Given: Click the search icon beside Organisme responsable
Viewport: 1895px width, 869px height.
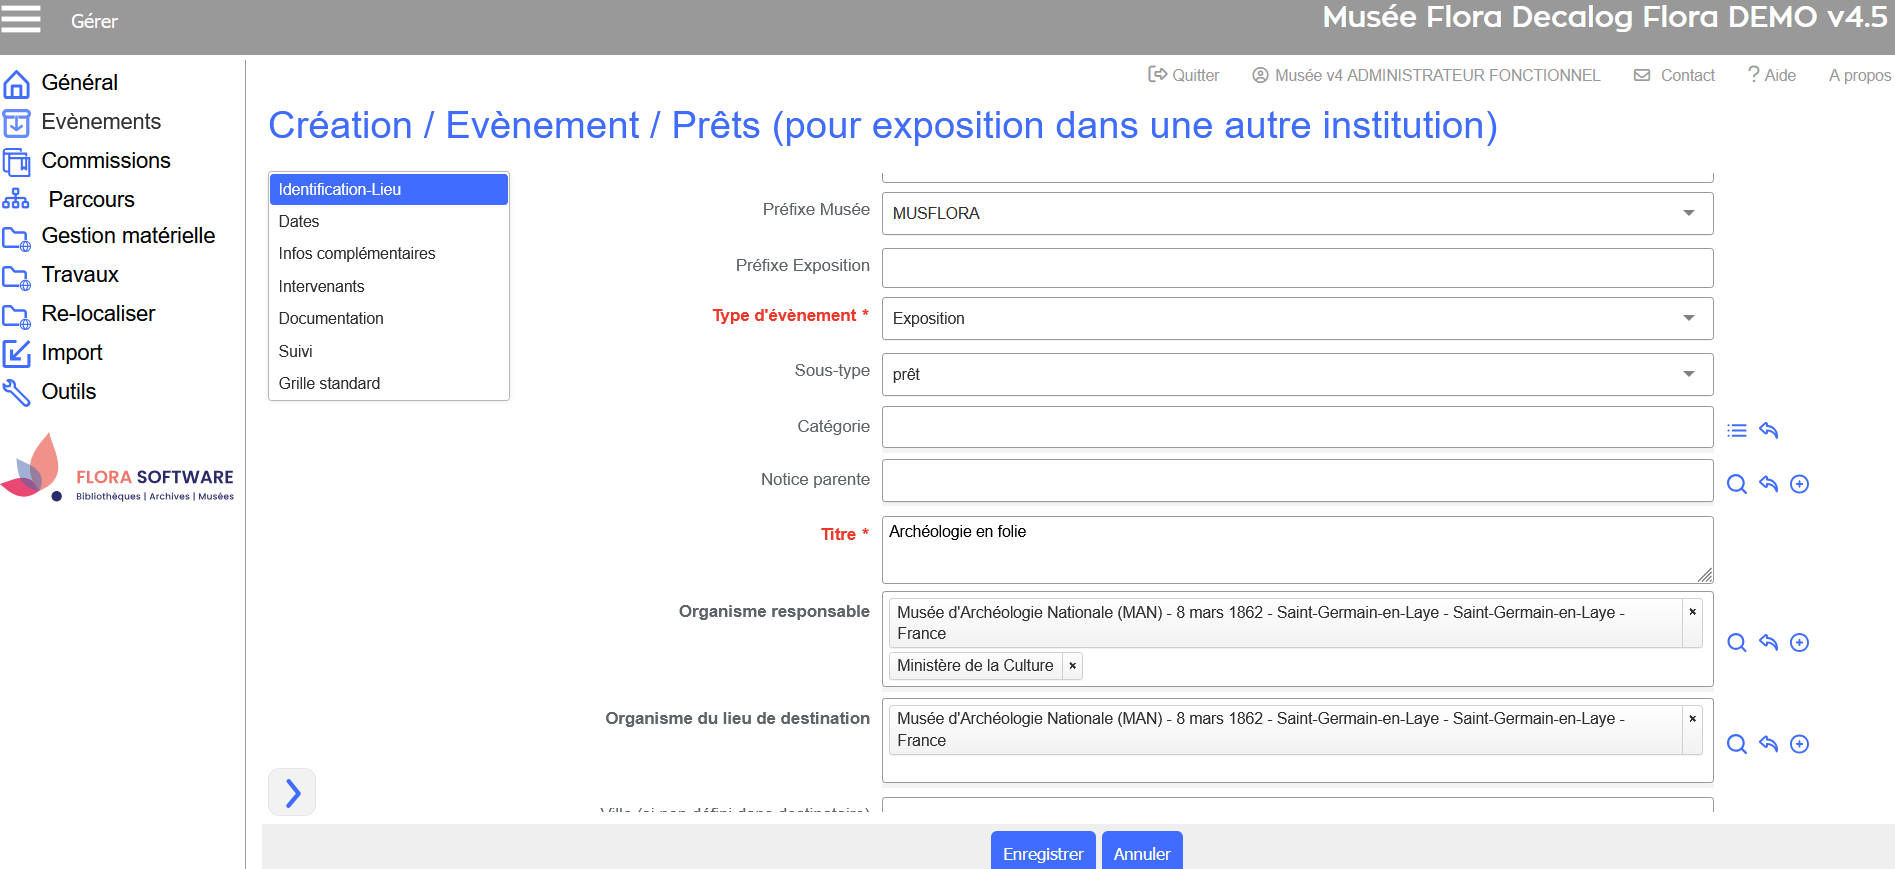Looking at the screenshot, I should coord(1737,643).
